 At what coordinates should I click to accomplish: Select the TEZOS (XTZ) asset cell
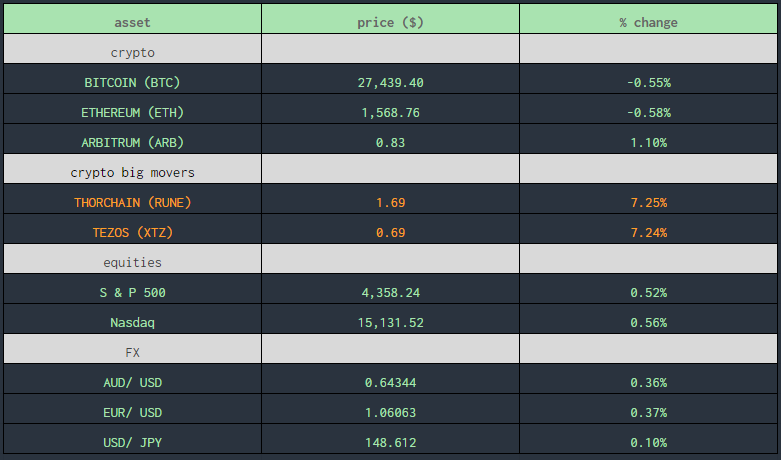[132, 229]
